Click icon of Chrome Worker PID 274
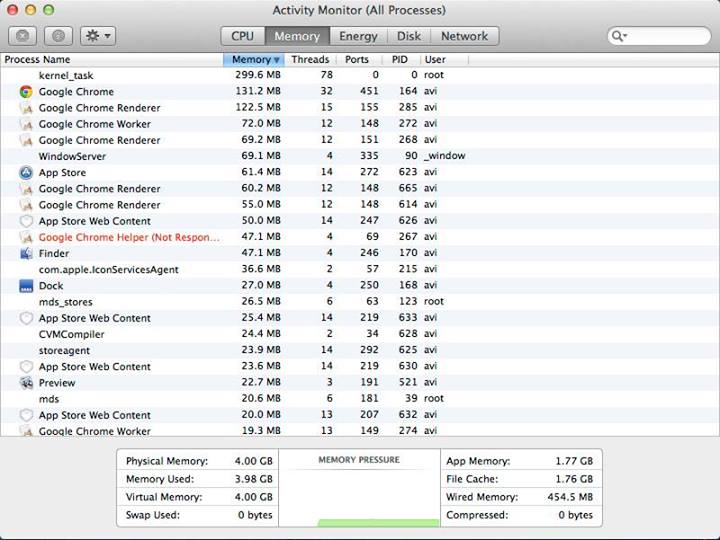720x540 pixels. pos(26,431)
